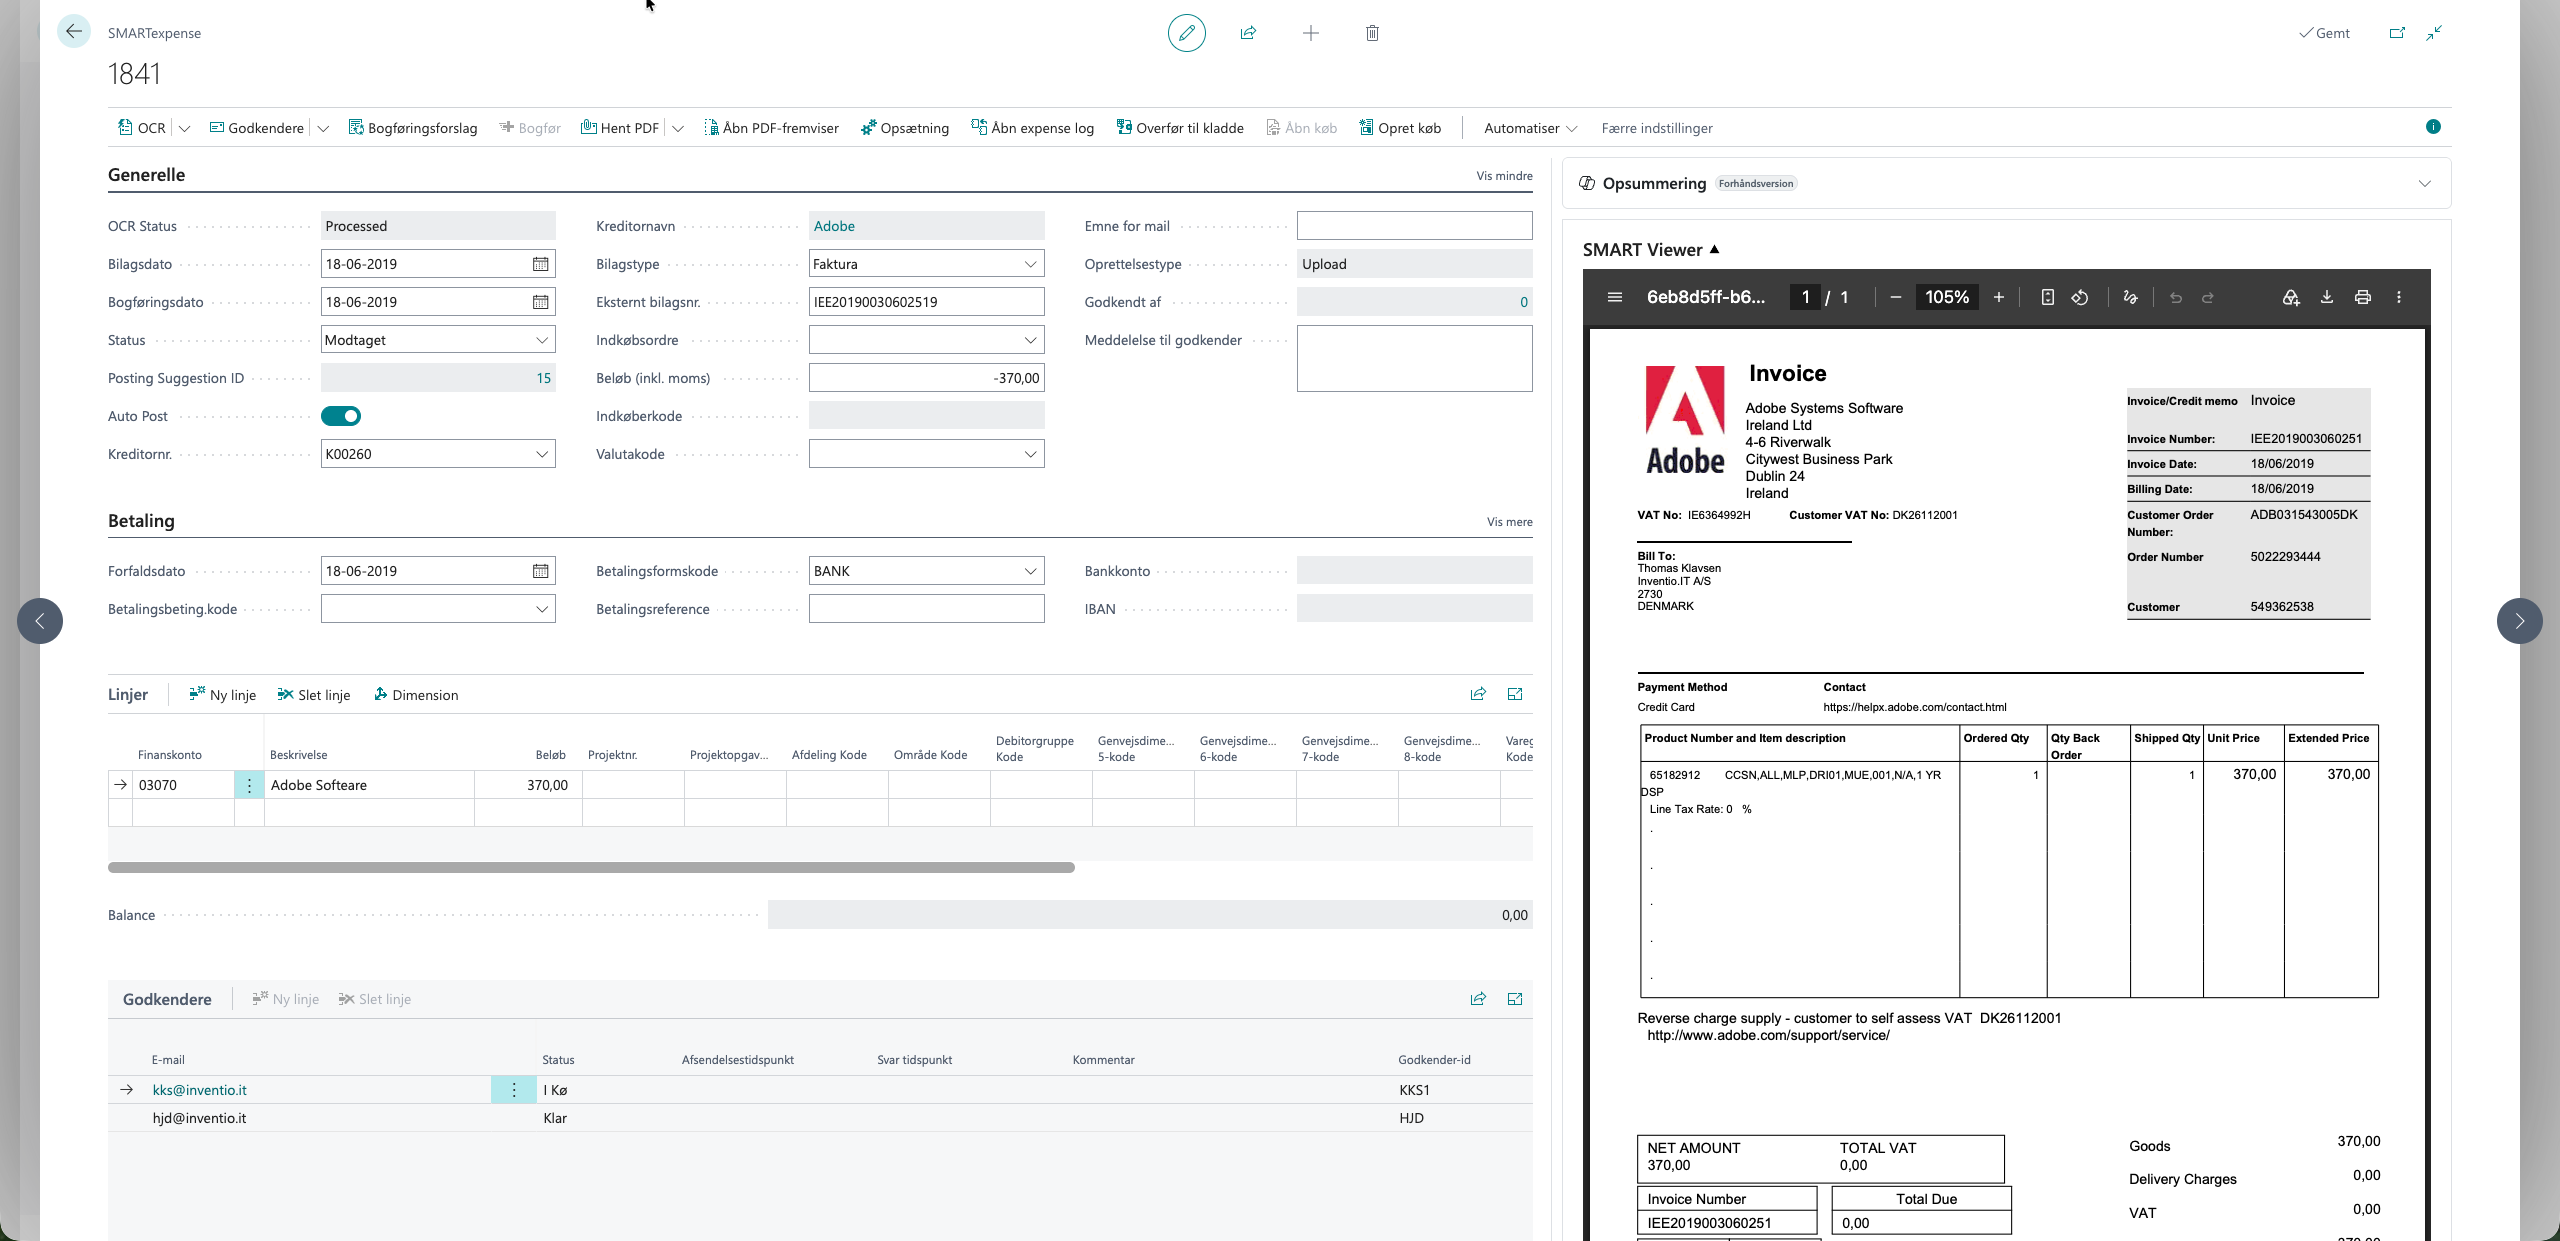Screen dimensions: 2560x1241
Task: Open the Bilagsdato calendar picker
Action: click(540, 264)
